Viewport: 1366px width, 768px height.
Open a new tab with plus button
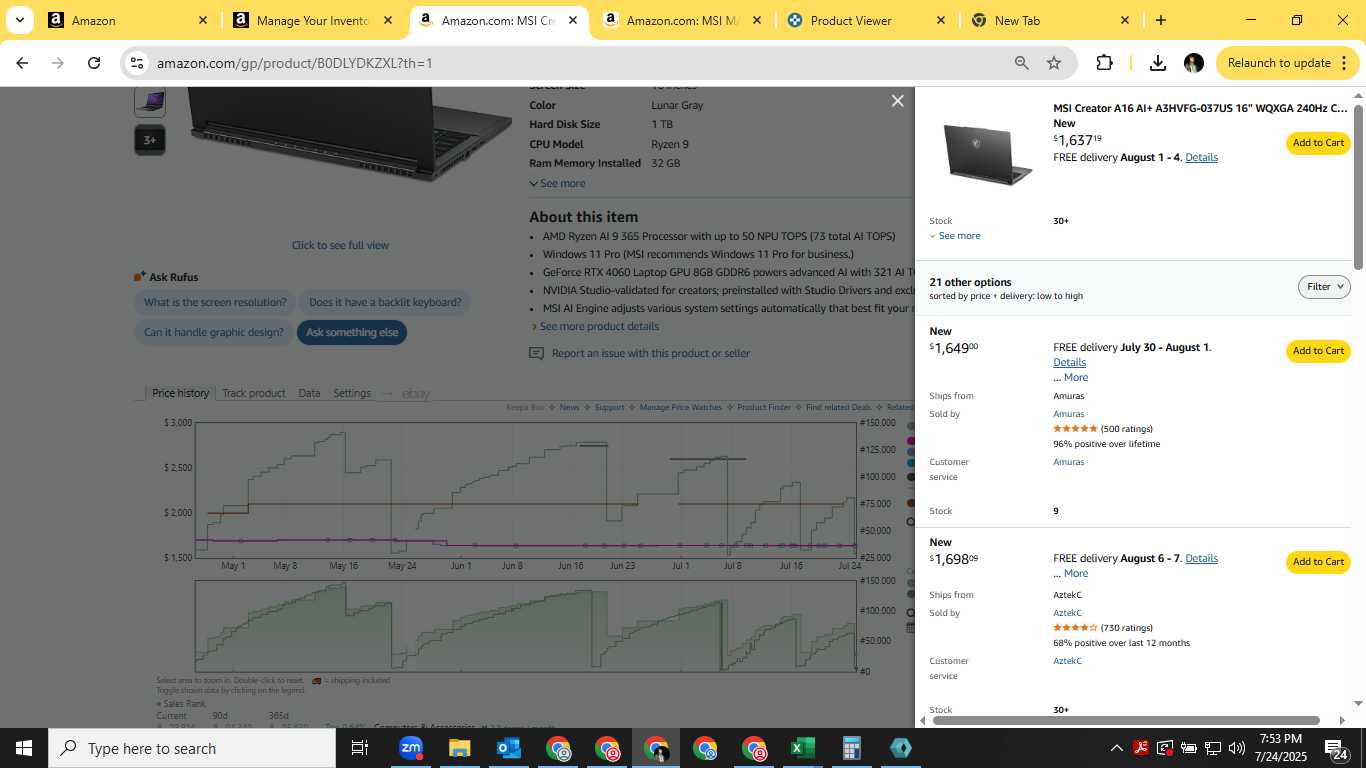(x=1160, y=20)
